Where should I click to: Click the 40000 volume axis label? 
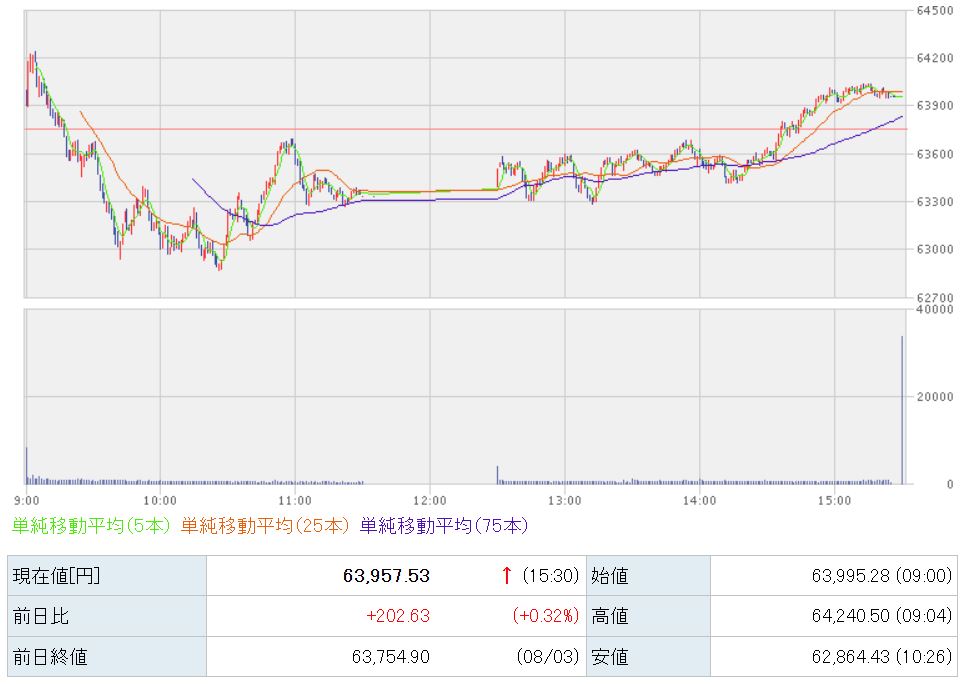[935, 309]
